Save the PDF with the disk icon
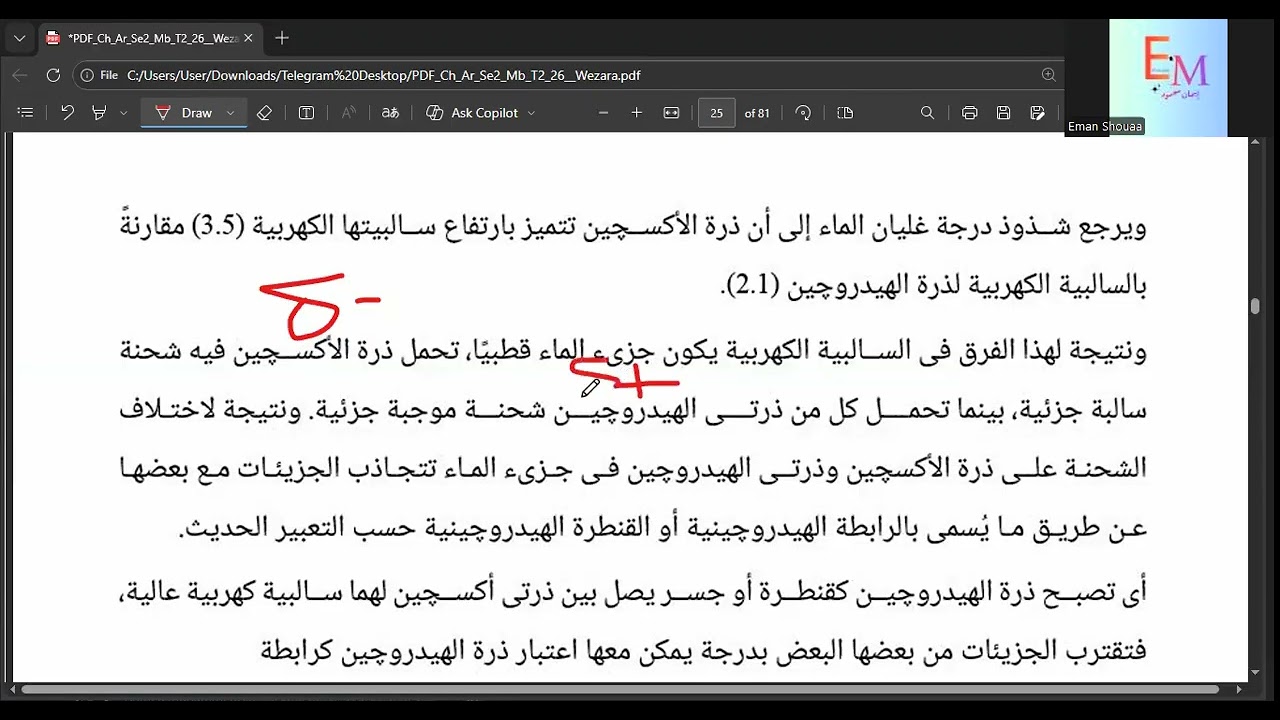The width and height of the screenshot is (1280, 720). [1003, 113]
